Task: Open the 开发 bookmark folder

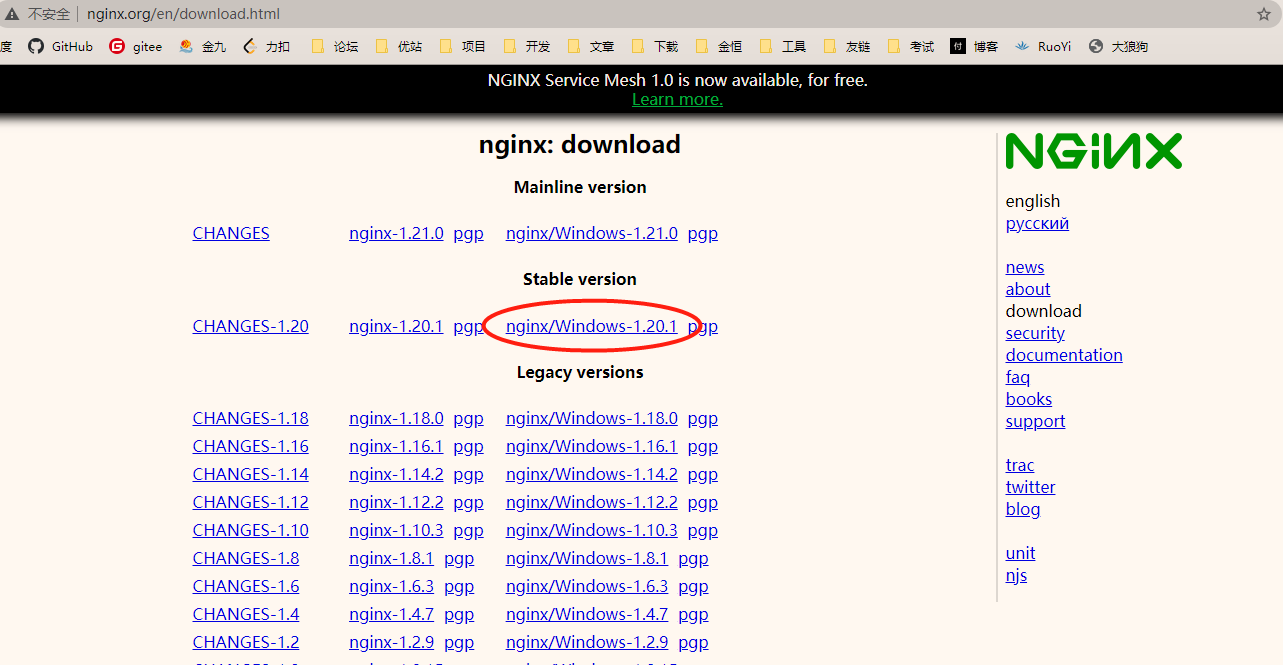Action: (527, 46)
